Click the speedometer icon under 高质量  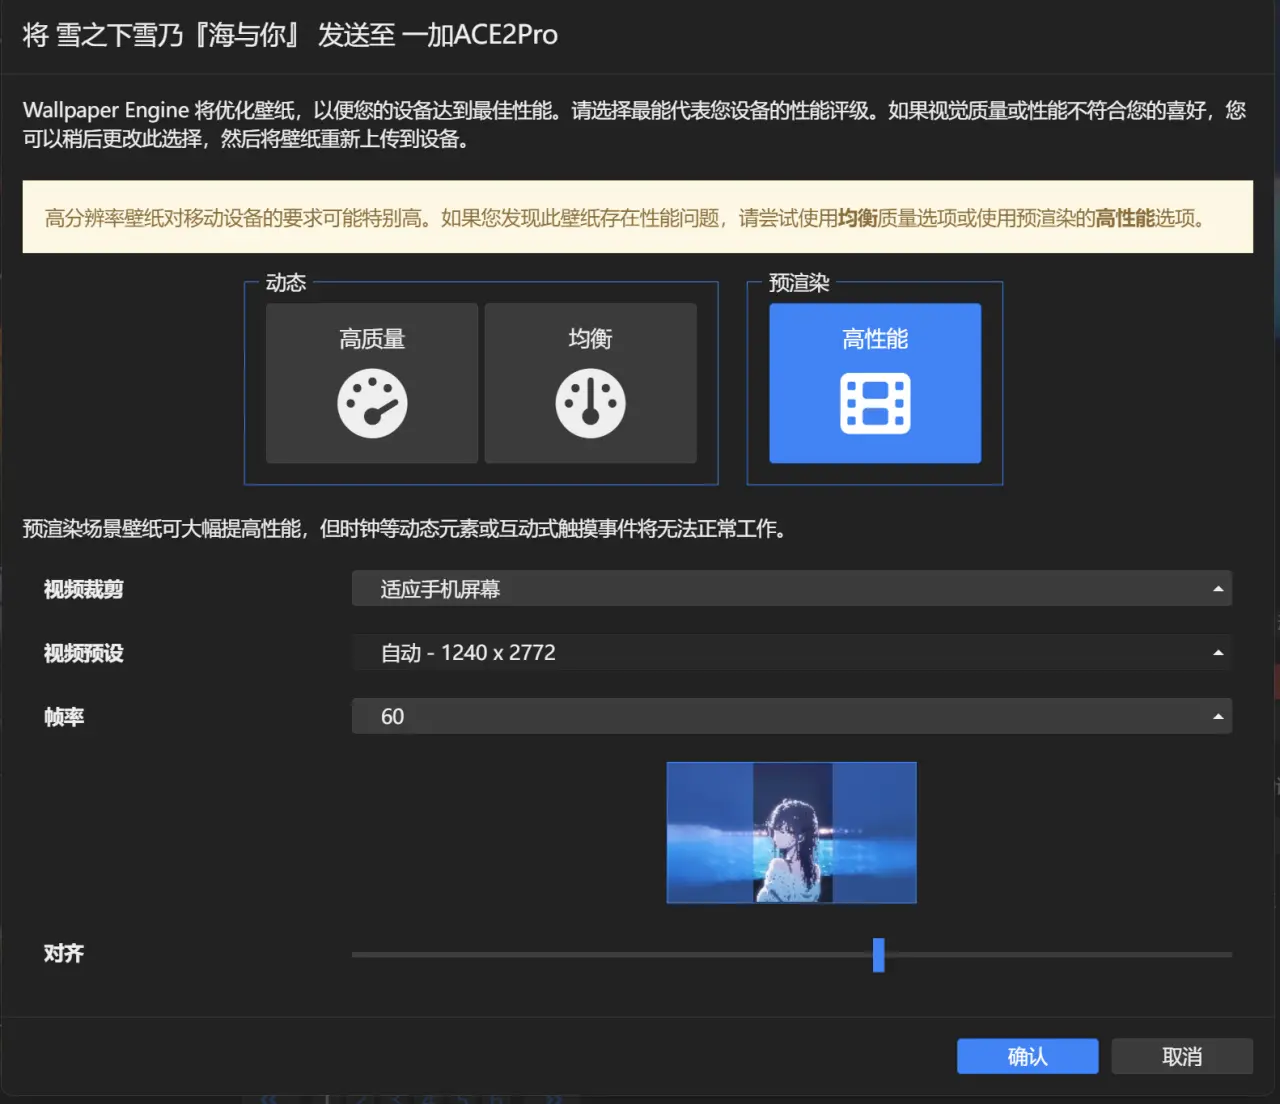click(372, 404)
